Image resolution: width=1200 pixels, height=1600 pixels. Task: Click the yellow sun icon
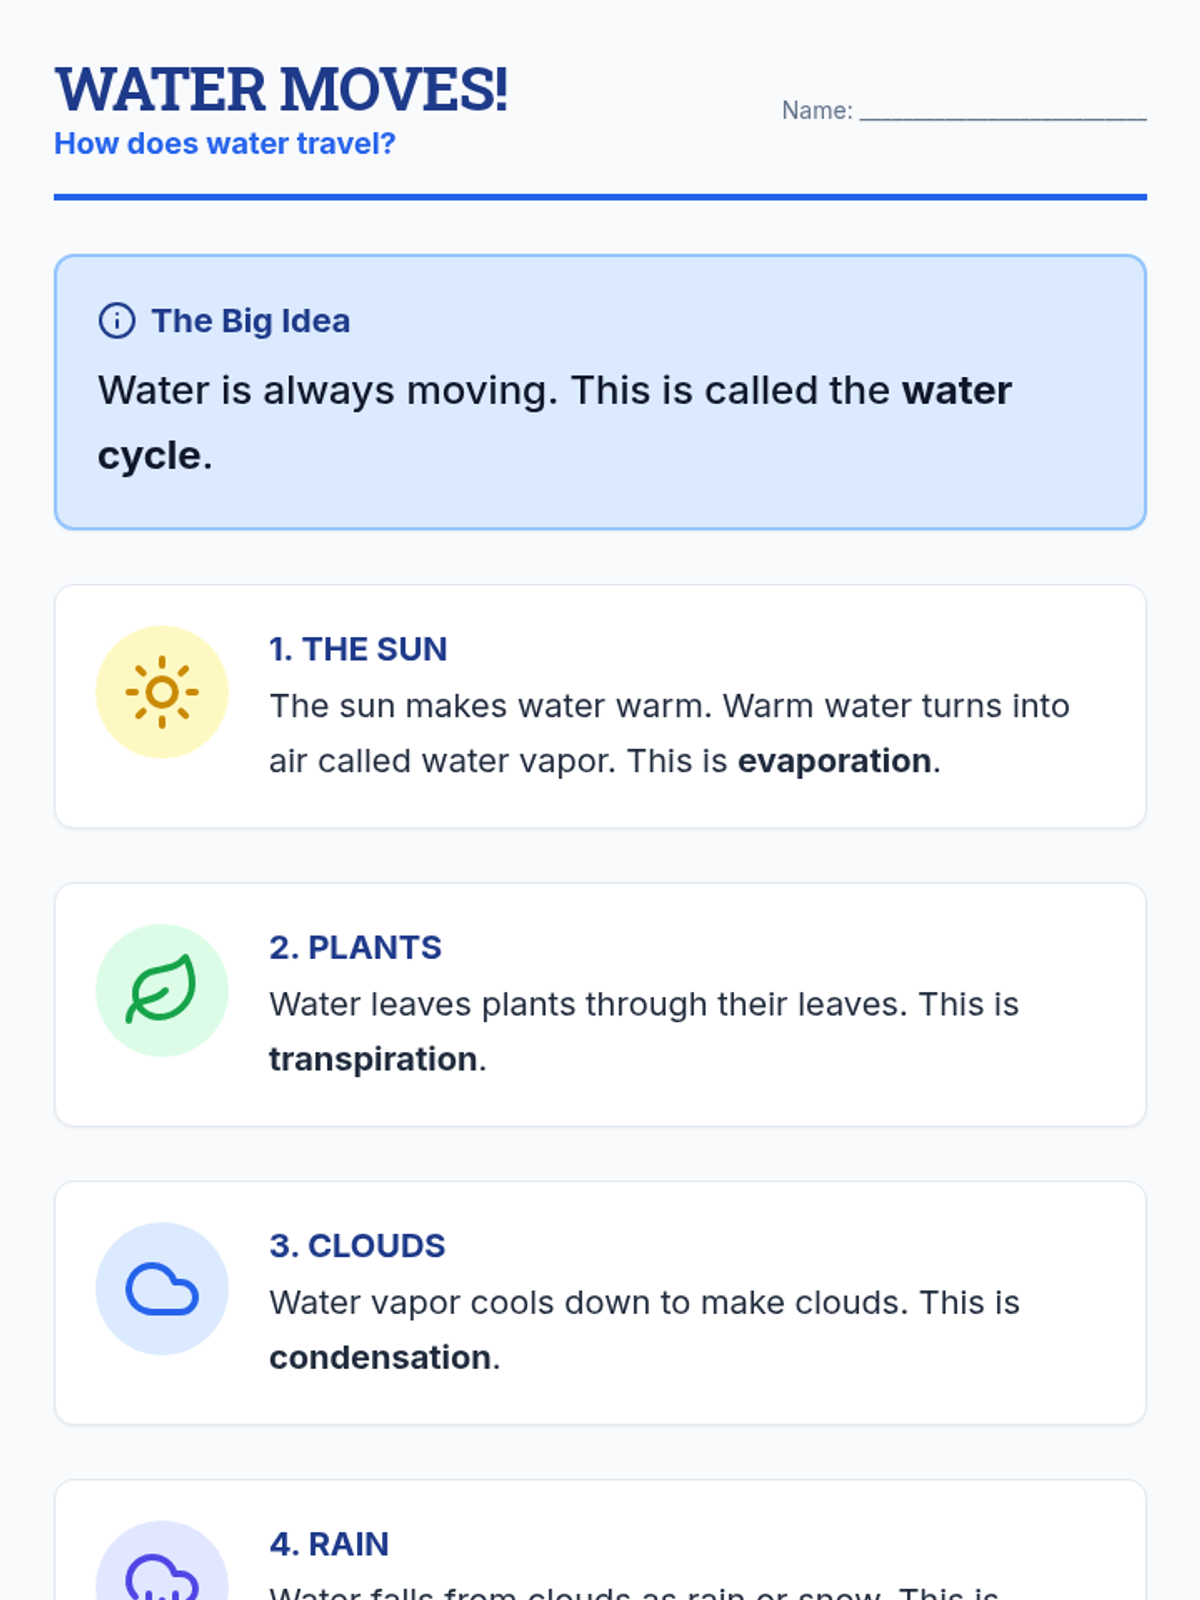coord(162,692)
